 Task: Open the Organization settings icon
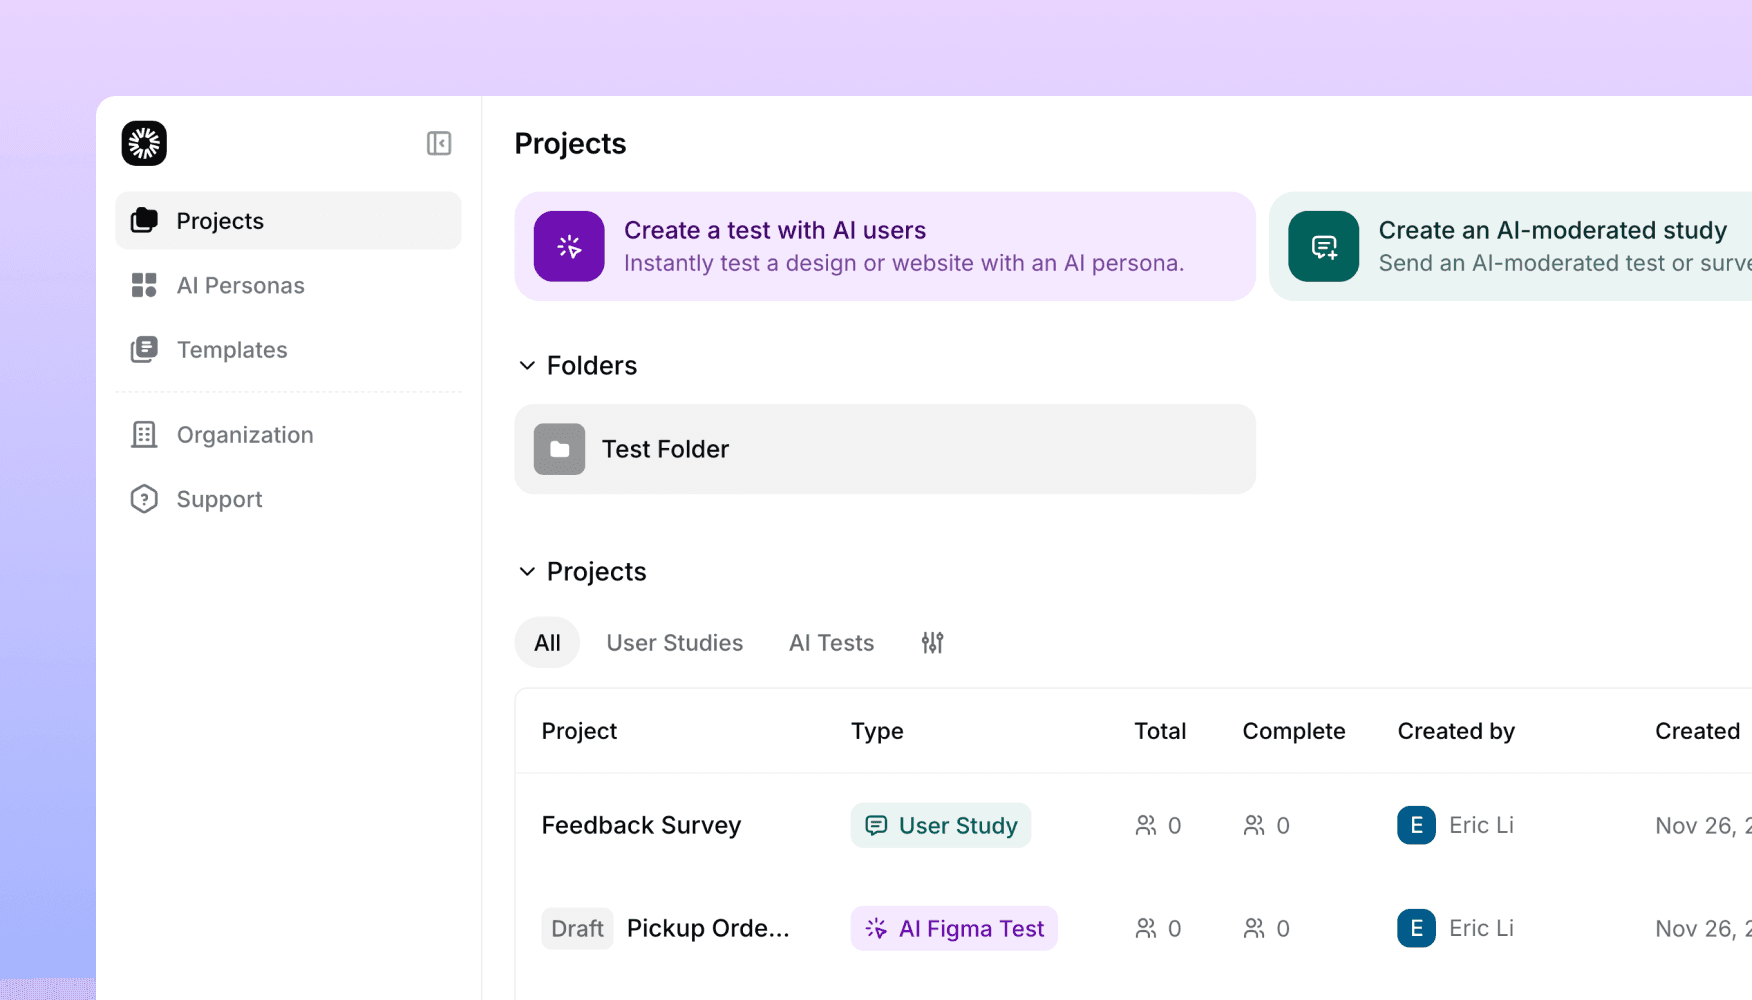pyautogui.click(x=144, y=434)
